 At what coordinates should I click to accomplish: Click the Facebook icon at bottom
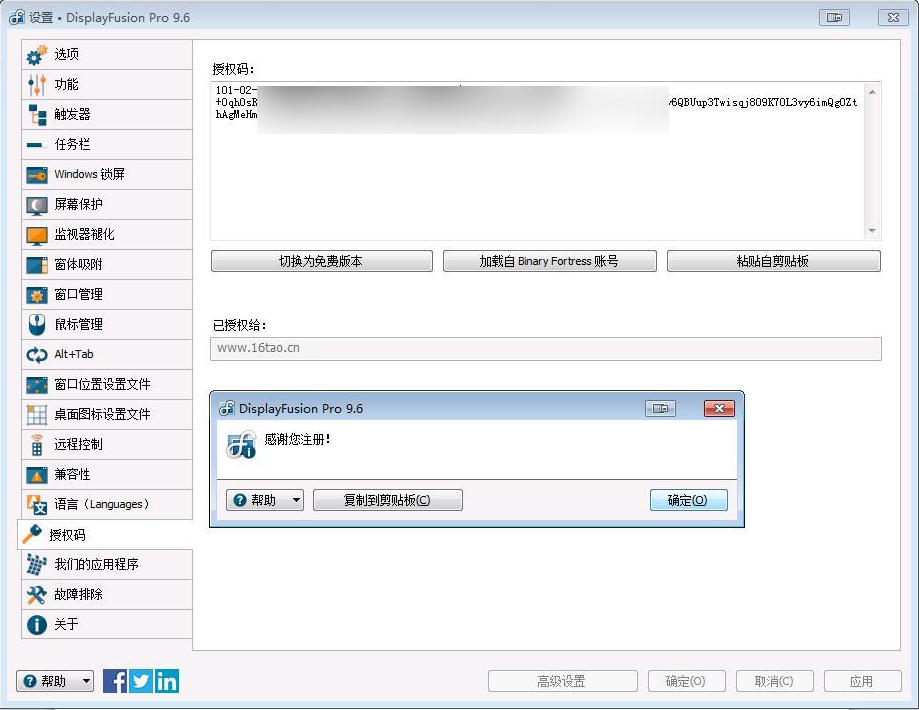pos(115,681)
